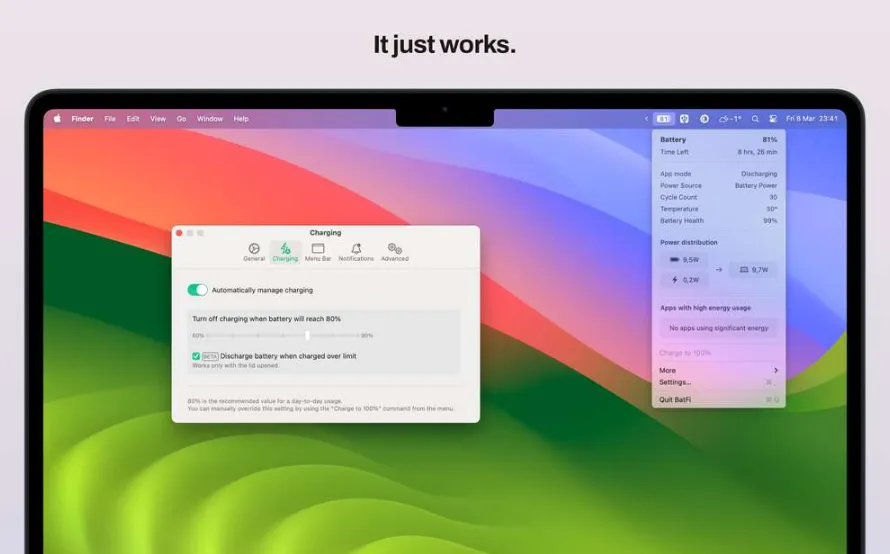Click the weather cloud icon showing -1°

tap(730, 119)
